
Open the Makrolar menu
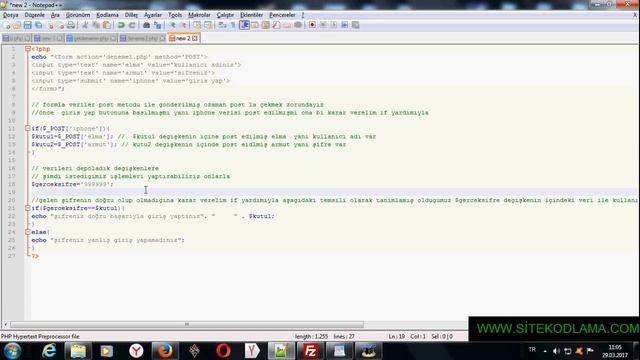pos(199,15)
